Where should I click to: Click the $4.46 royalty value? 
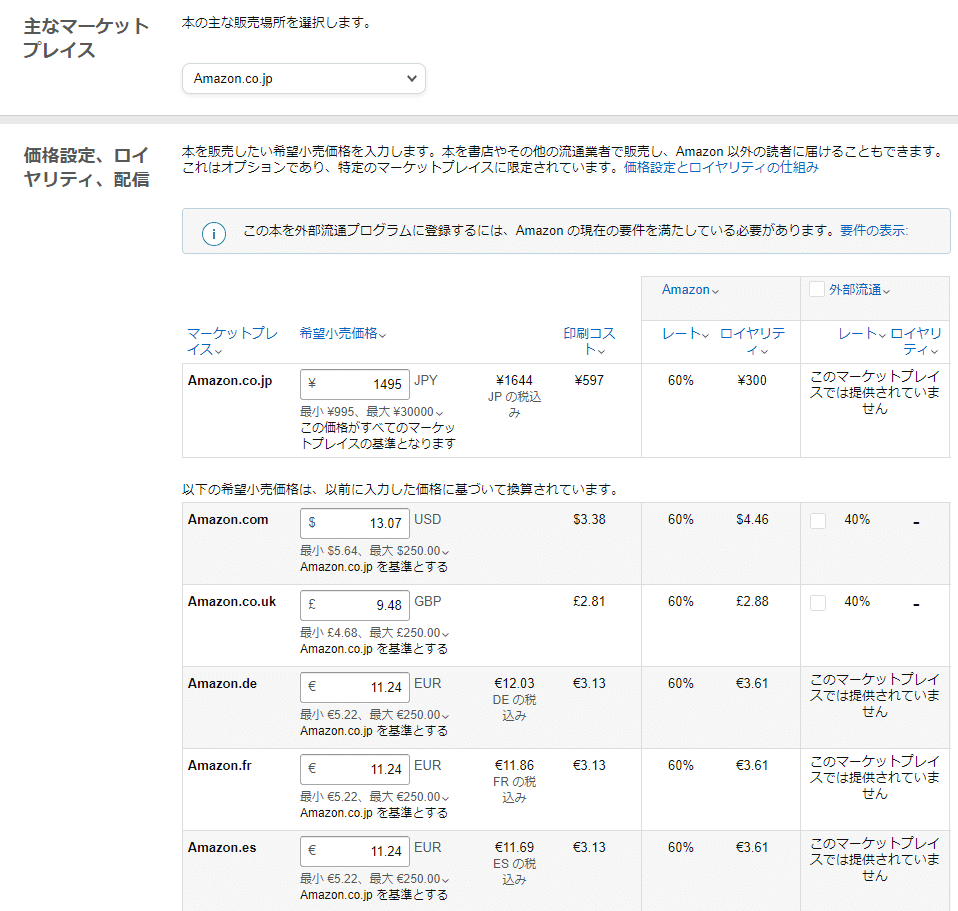pyautogui.click(x=752, y=519)
